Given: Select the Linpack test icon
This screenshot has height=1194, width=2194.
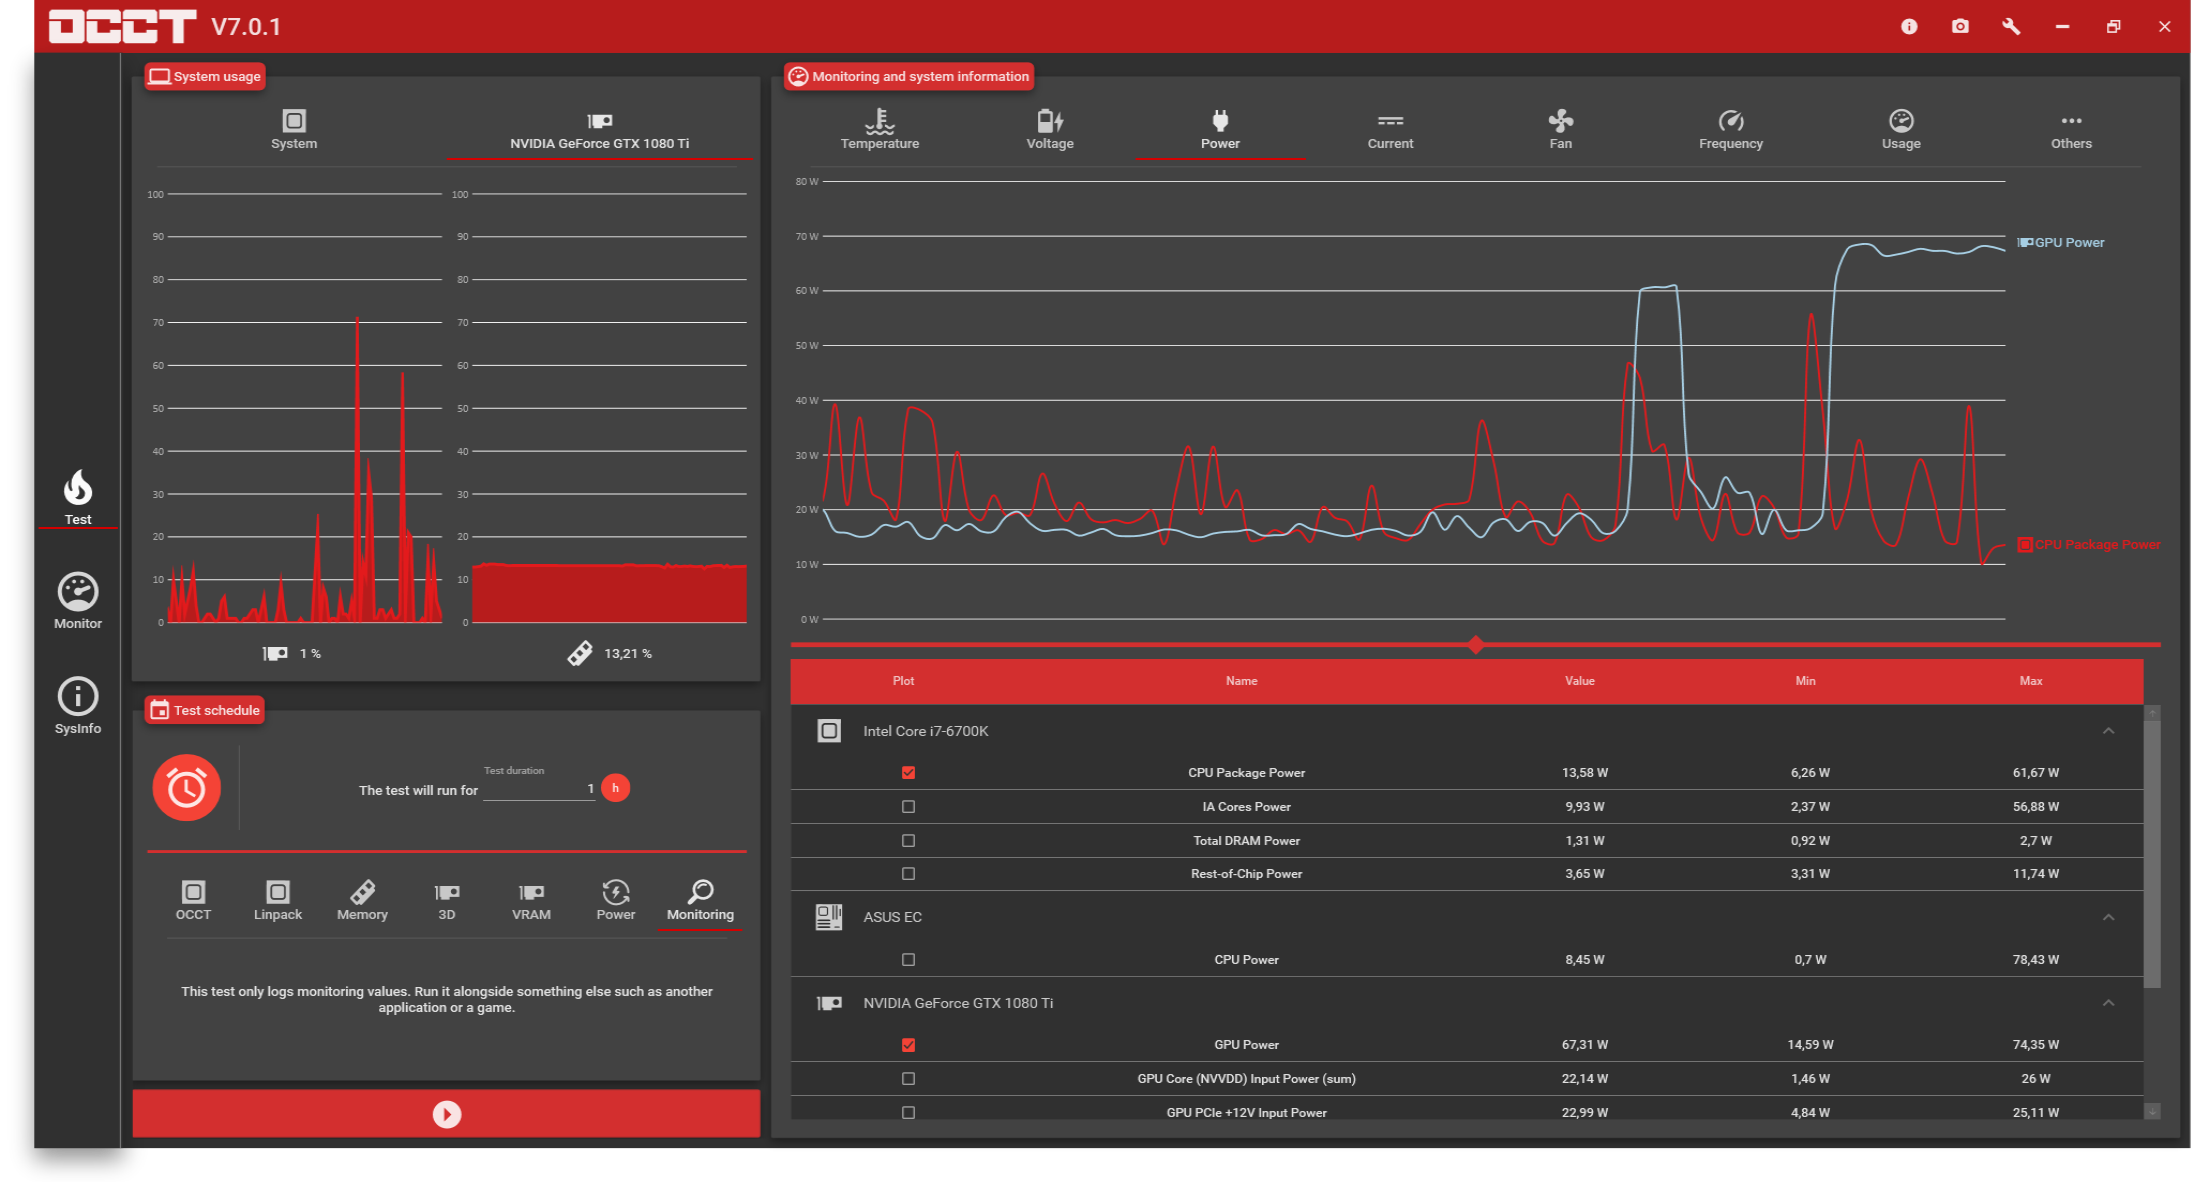Looking at the screenshot, I should click(278, 899).
